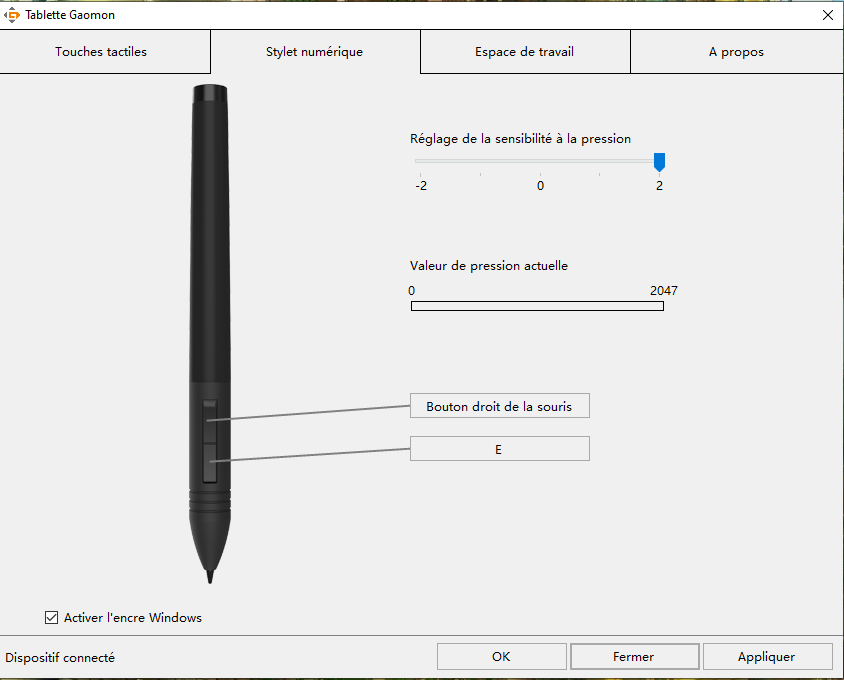The image size is (844, 680).
Task: Close the Tablette Gaomon window
Action: [x=827, y=15]
